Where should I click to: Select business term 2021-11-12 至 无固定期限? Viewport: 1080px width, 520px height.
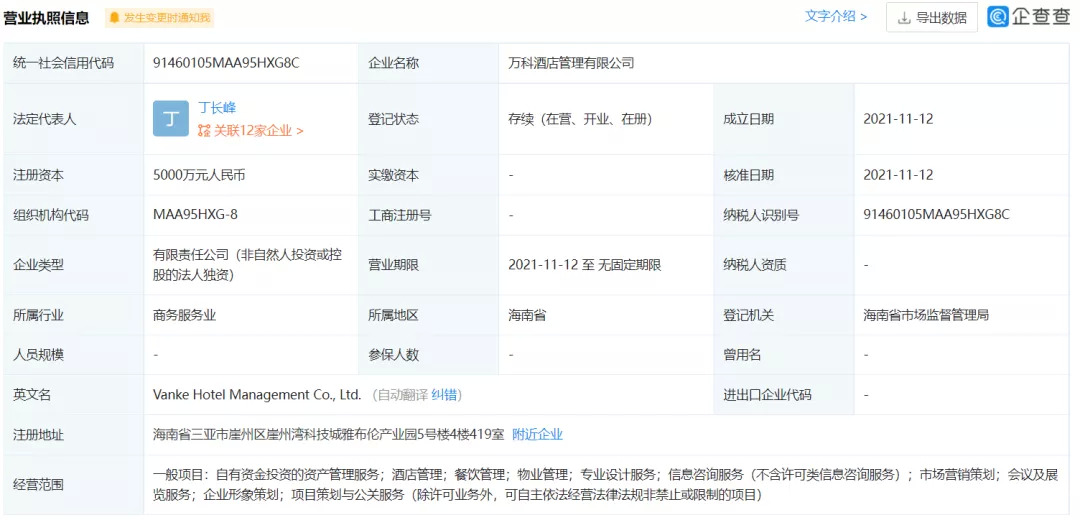coord(584,265)
